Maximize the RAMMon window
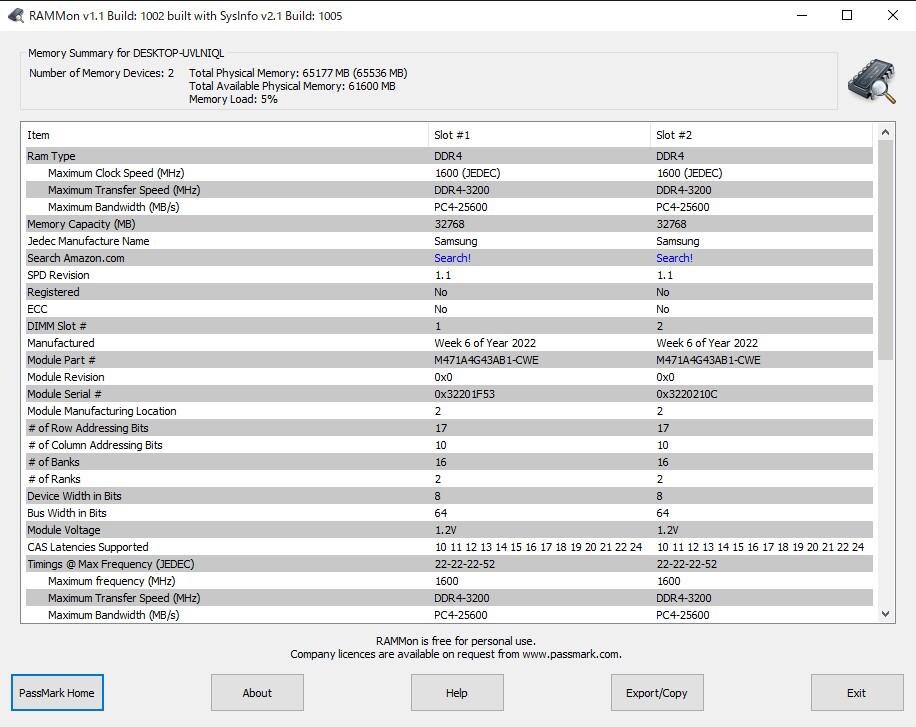 (x=847, y=16)
